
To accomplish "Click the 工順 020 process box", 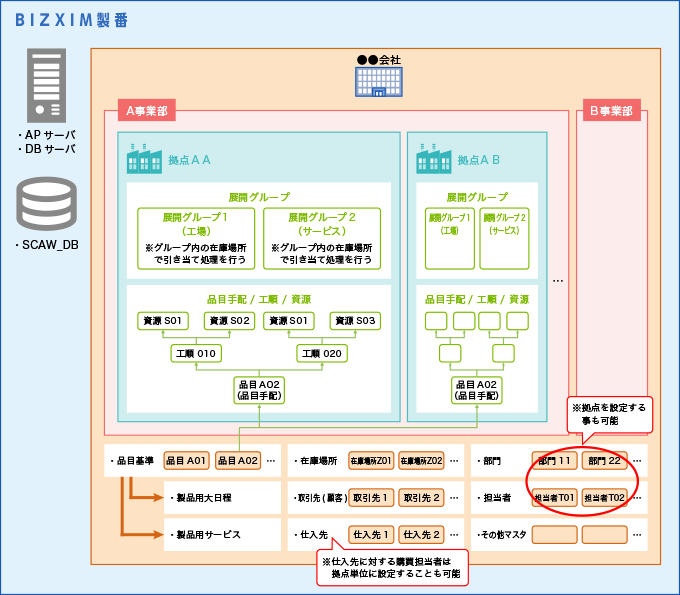I will (x=322, y=353).
